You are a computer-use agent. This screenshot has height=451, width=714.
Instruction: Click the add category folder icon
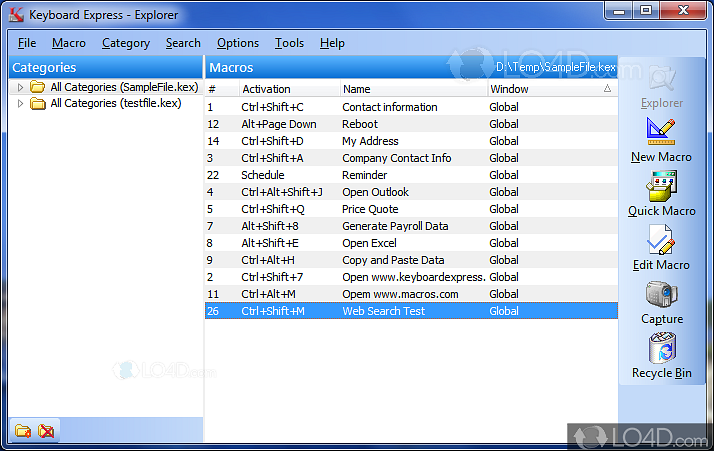(x=23, y=430)
